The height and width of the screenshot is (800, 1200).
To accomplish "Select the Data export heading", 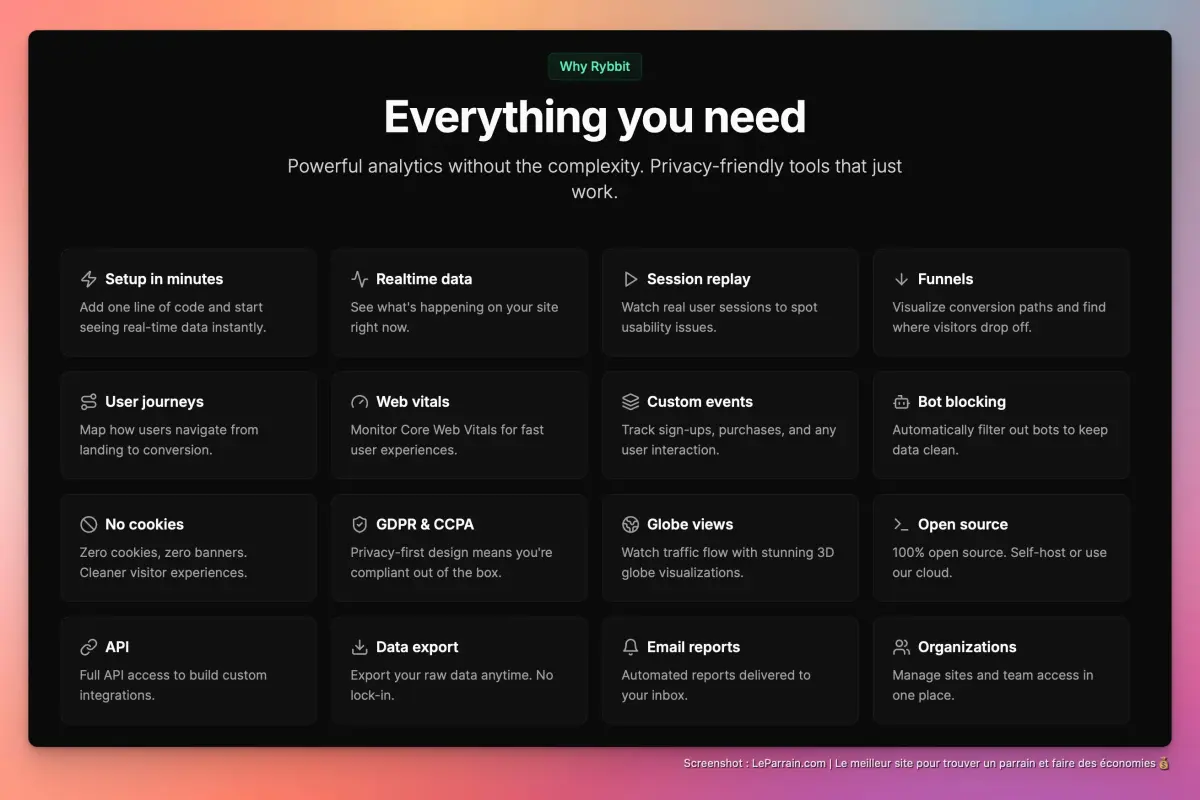I will pyautogui.click(x=417, y=647).
